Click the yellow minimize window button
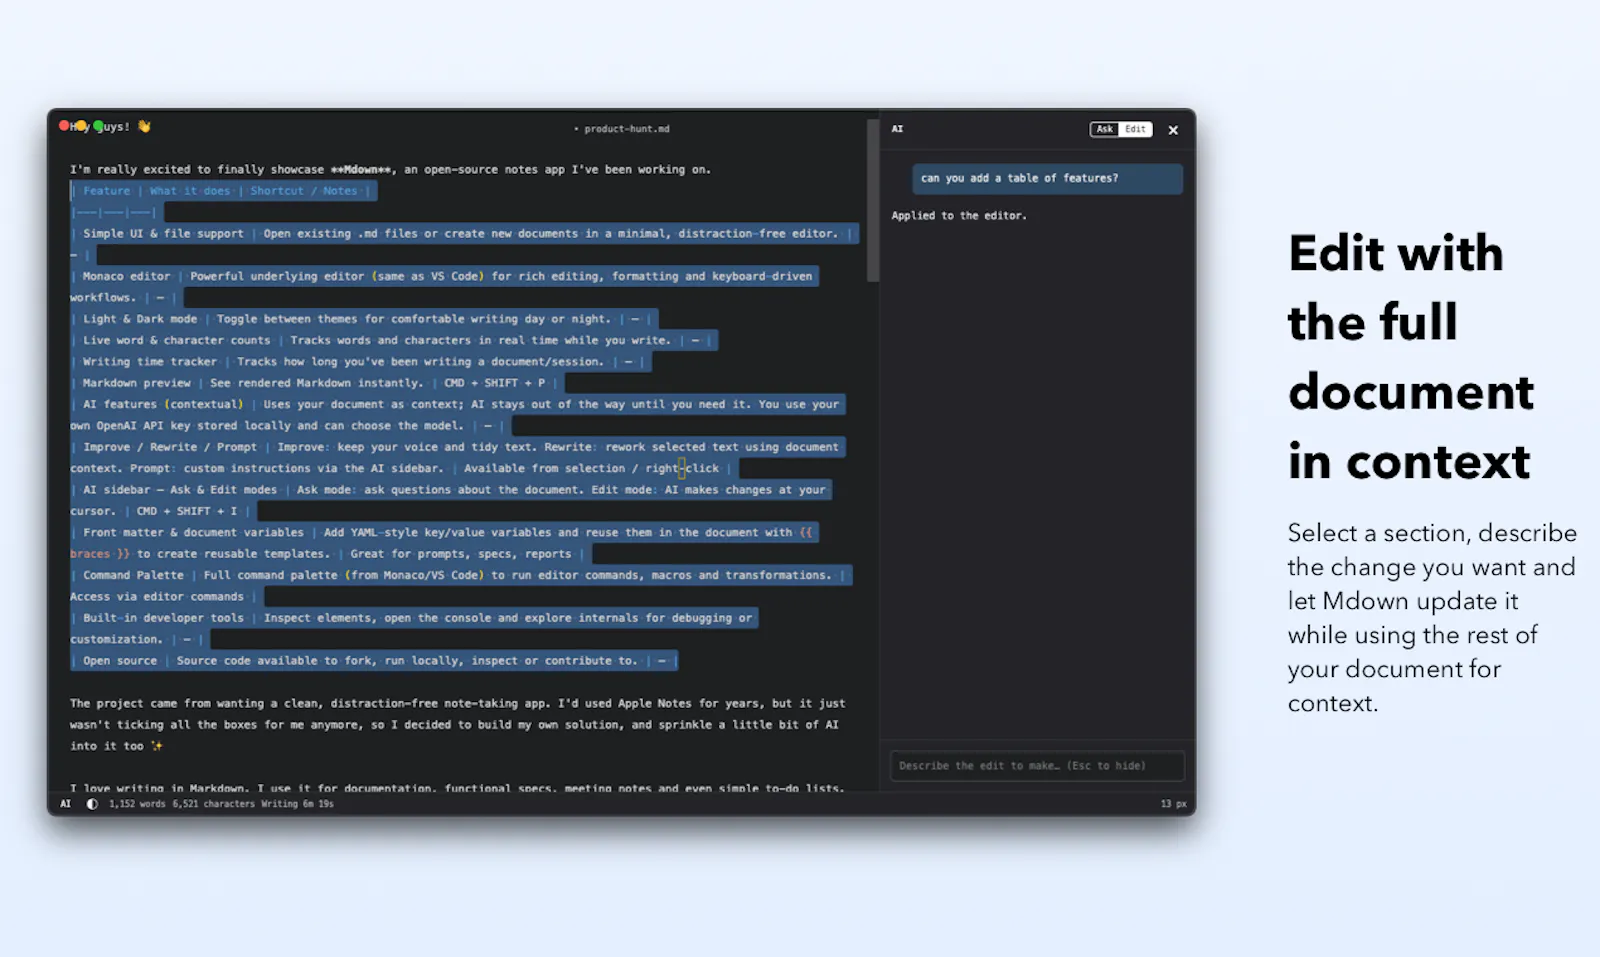 pos(82,126)
